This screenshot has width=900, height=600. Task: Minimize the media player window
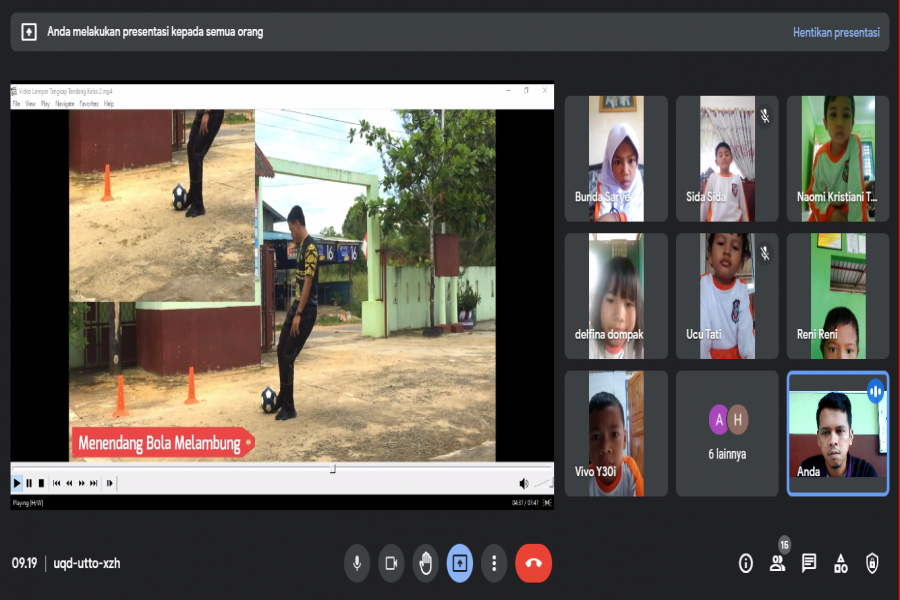pyautogui.click(x=509, y=91)
